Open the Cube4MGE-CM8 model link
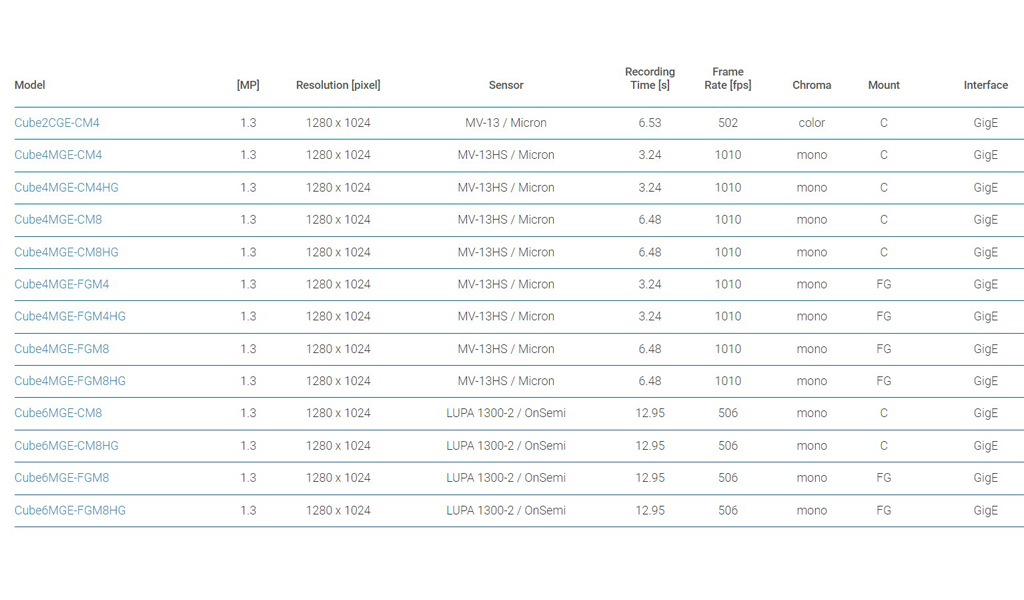 (58, 219)
